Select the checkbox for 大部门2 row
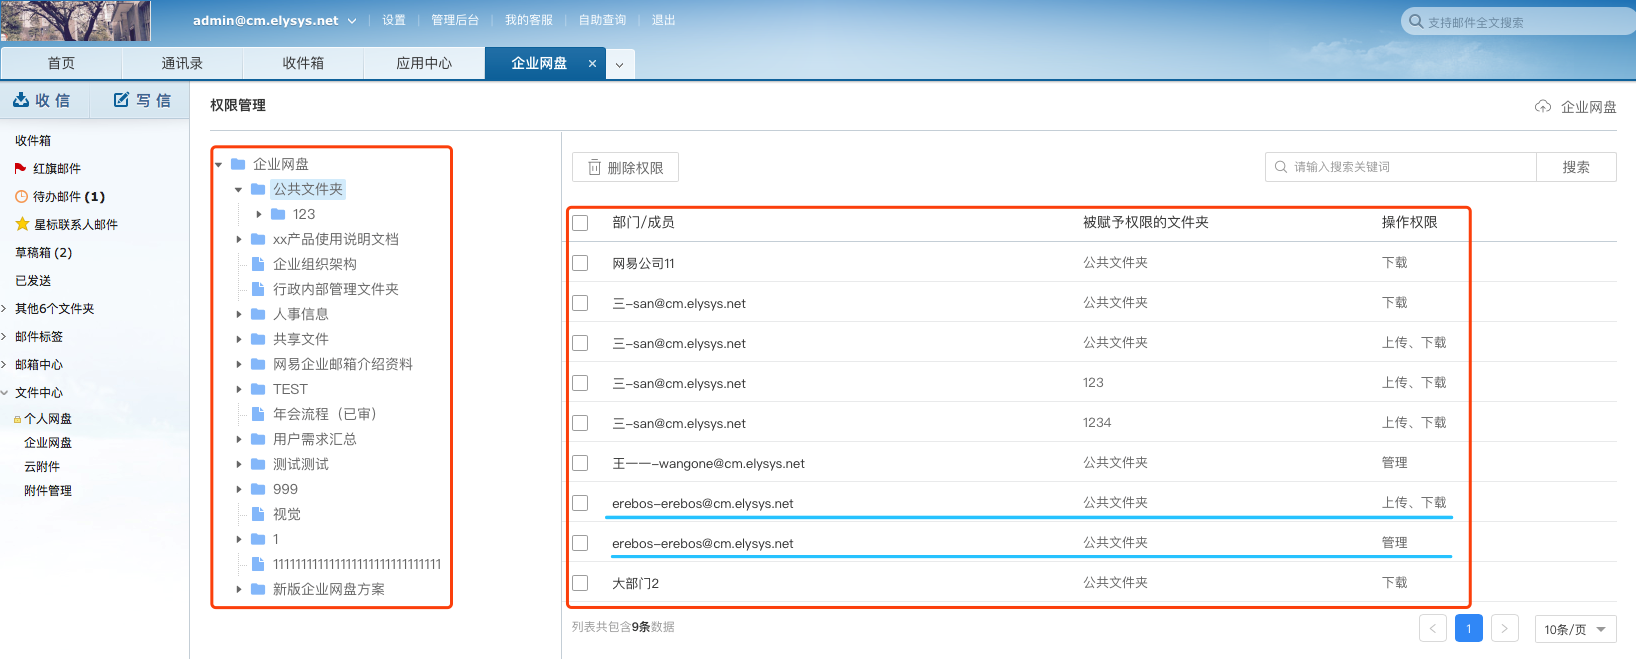 [580, 583]
